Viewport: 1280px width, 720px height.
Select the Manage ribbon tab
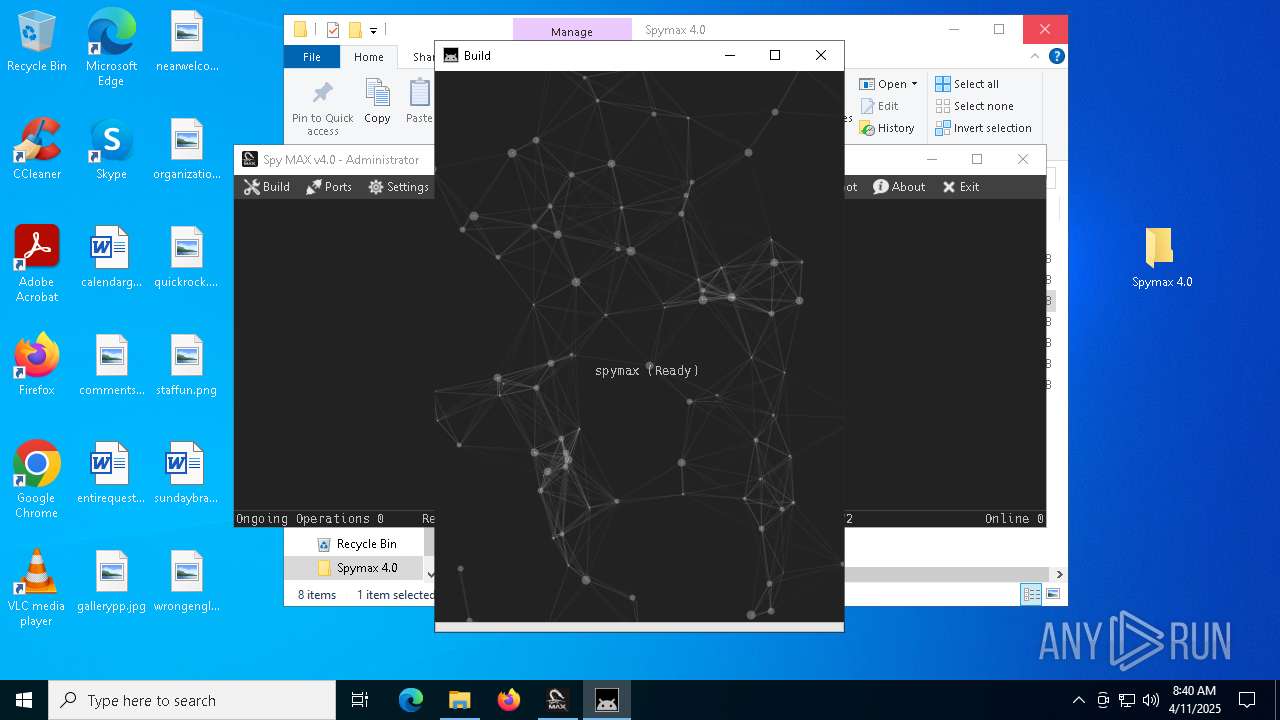tap(572, 31)
